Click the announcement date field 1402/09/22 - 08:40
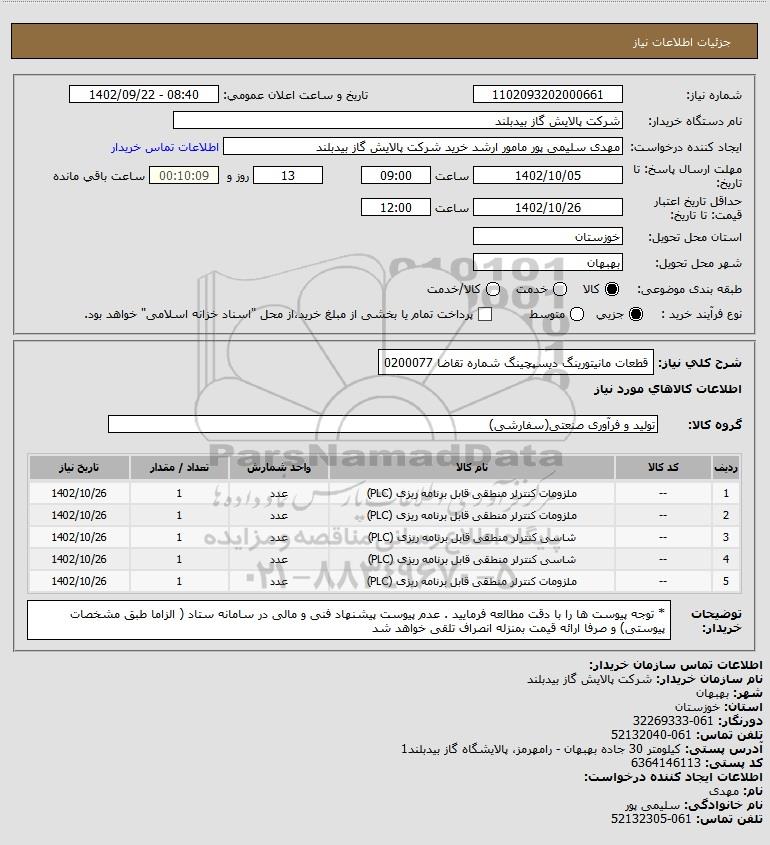The width and height of the screenshot is (770, 845). tap(144, 94)
